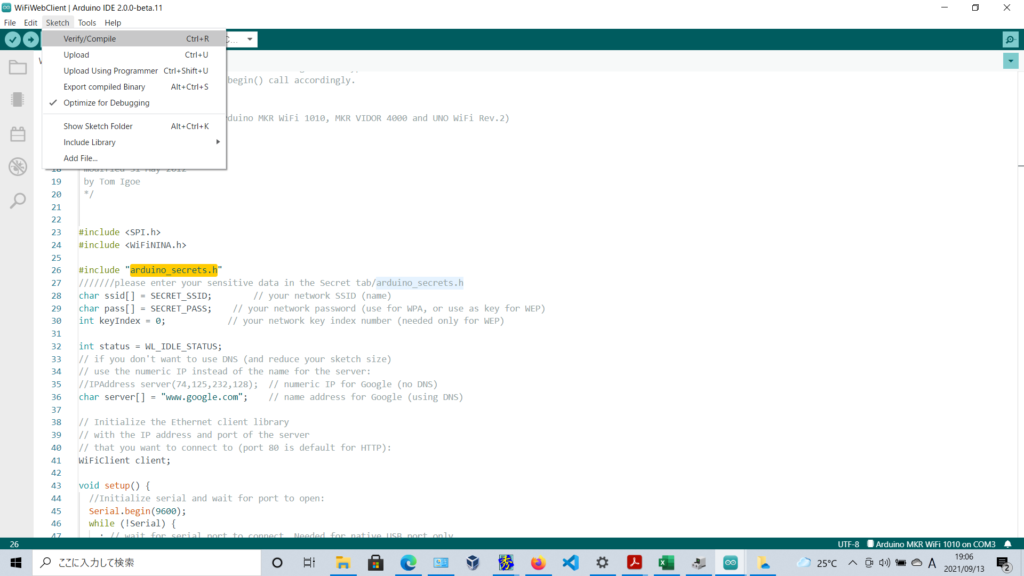Image resolution: width=1024 pixels, height=576 pixels.
Task: Open the Tools menu
Action: click(87, 22)
